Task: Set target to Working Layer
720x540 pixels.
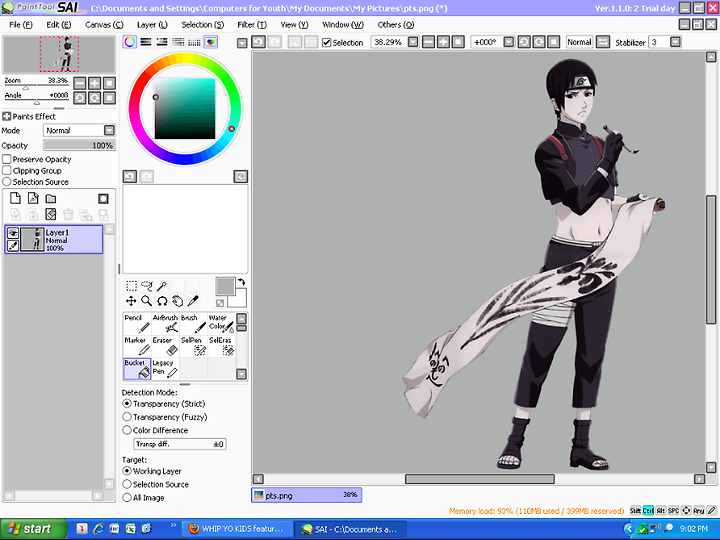Action: [127, 471]
